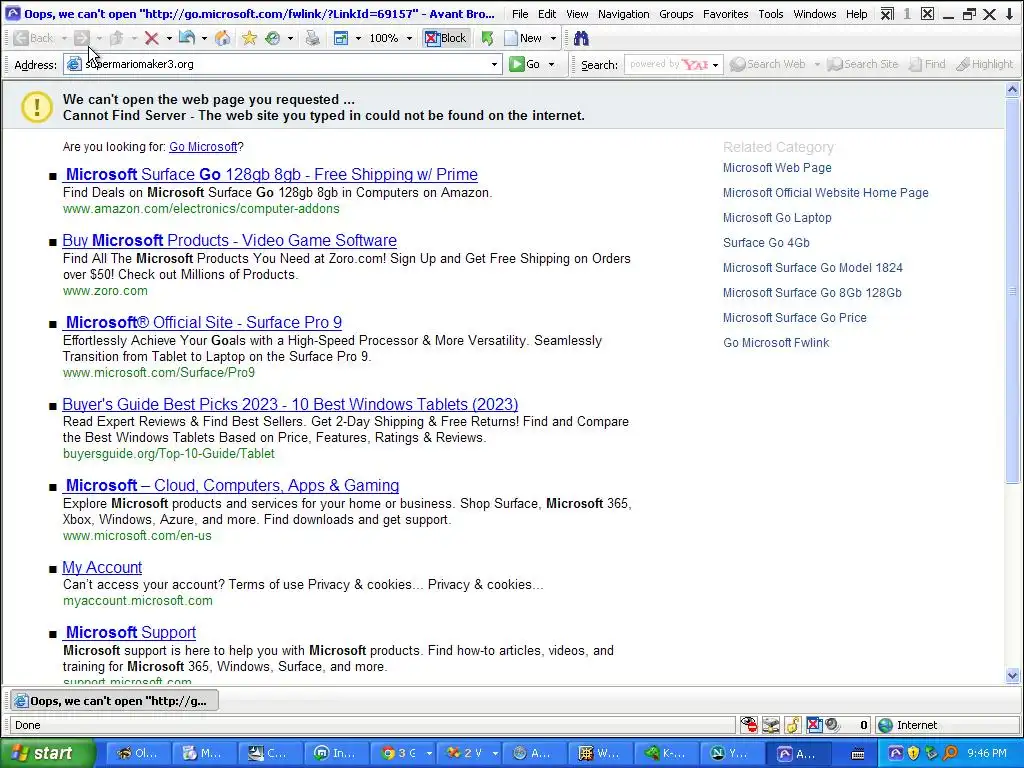This screenshot has height=768, width=1024.
Task: Open the Edit menu
Action: (547, 14)
